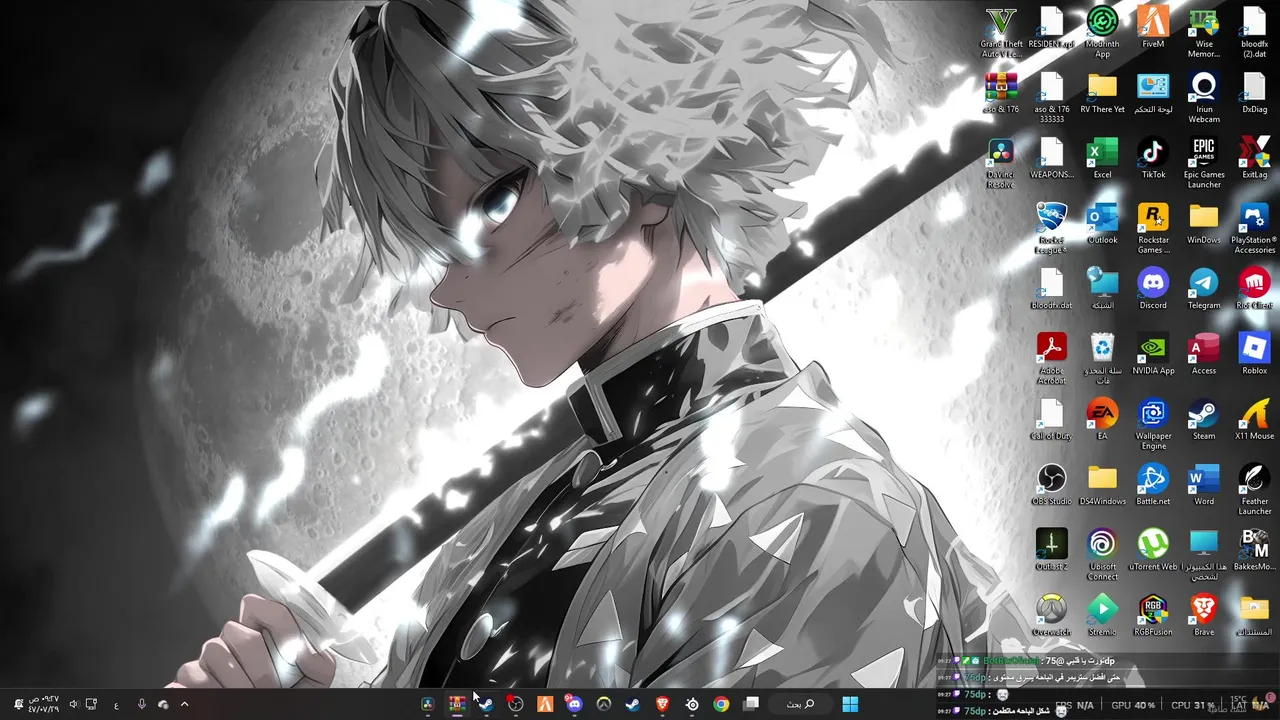Select the Access desktop icon

tap(1204, 355)
